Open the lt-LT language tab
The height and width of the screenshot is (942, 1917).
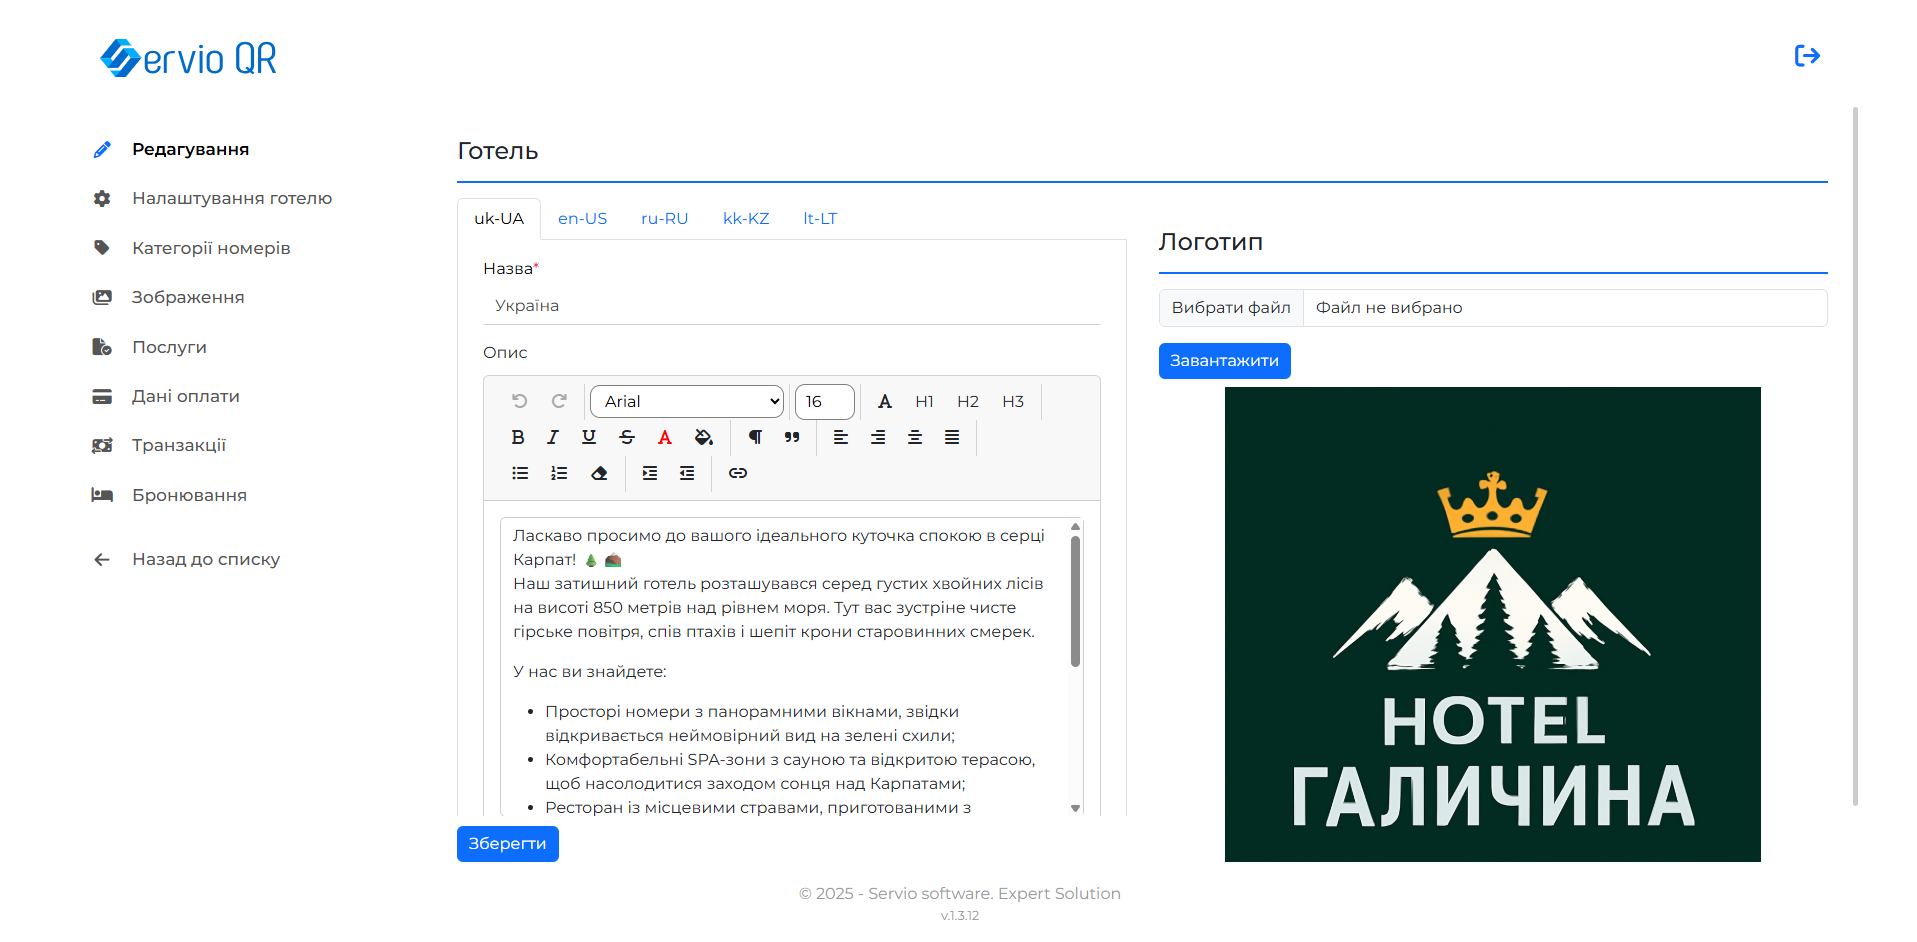[820, 219]
